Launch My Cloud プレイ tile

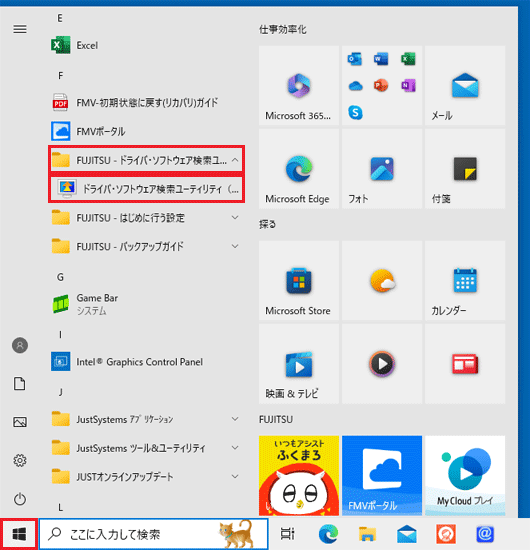(x=465, y=476)
